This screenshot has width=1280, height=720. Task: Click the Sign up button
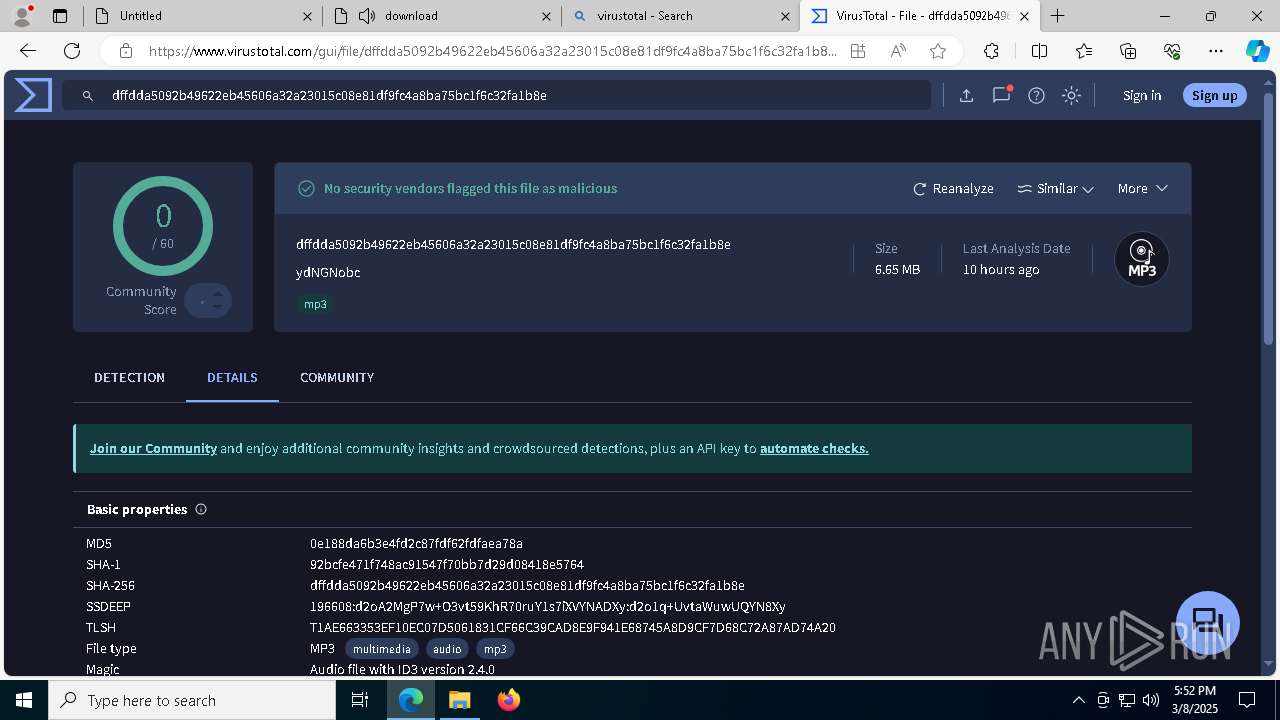[1214, 95]
